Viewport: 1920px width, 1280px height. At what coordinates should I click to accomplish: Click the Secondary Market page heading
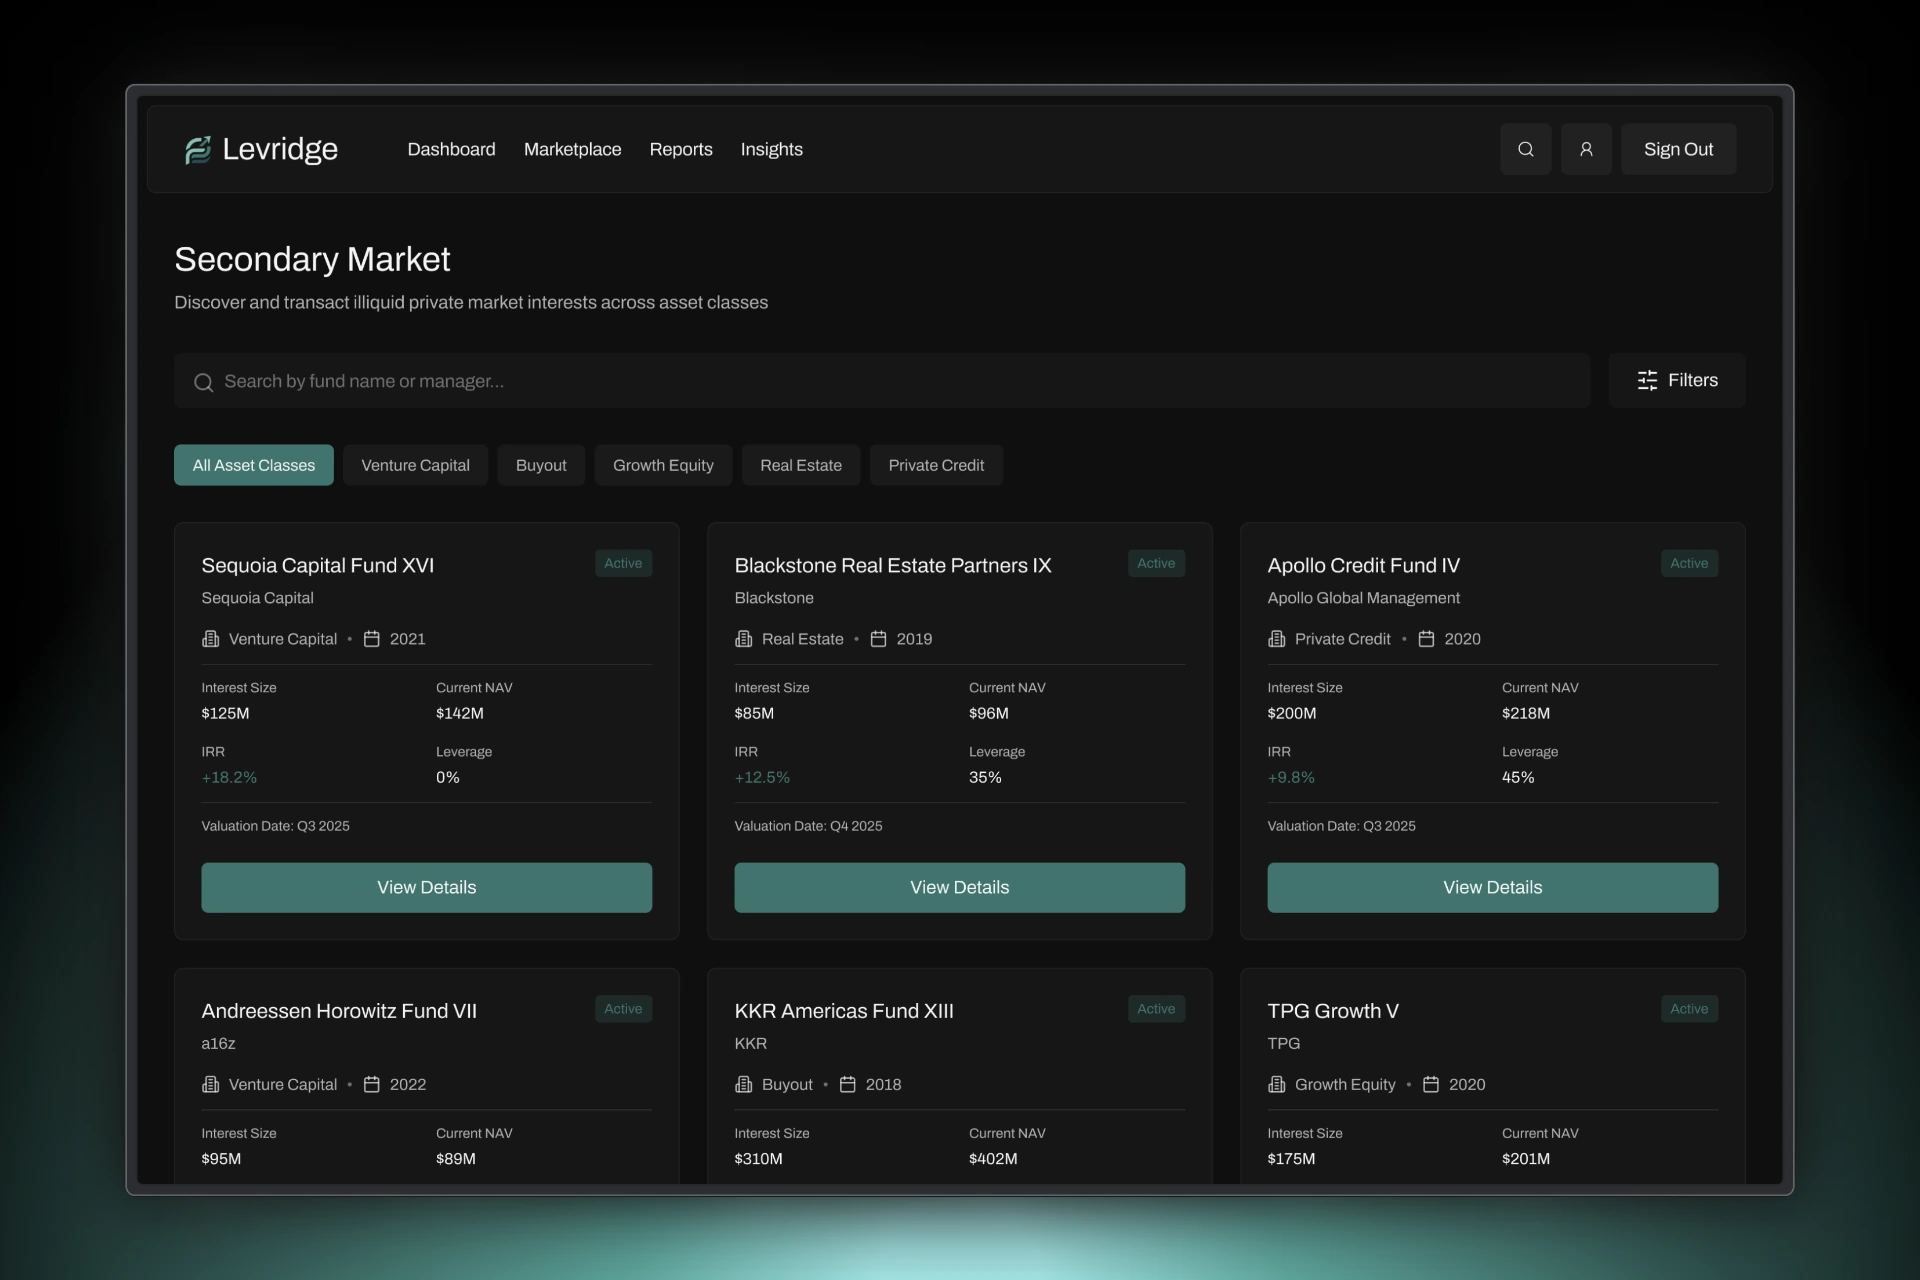click(x=312, y=260)
